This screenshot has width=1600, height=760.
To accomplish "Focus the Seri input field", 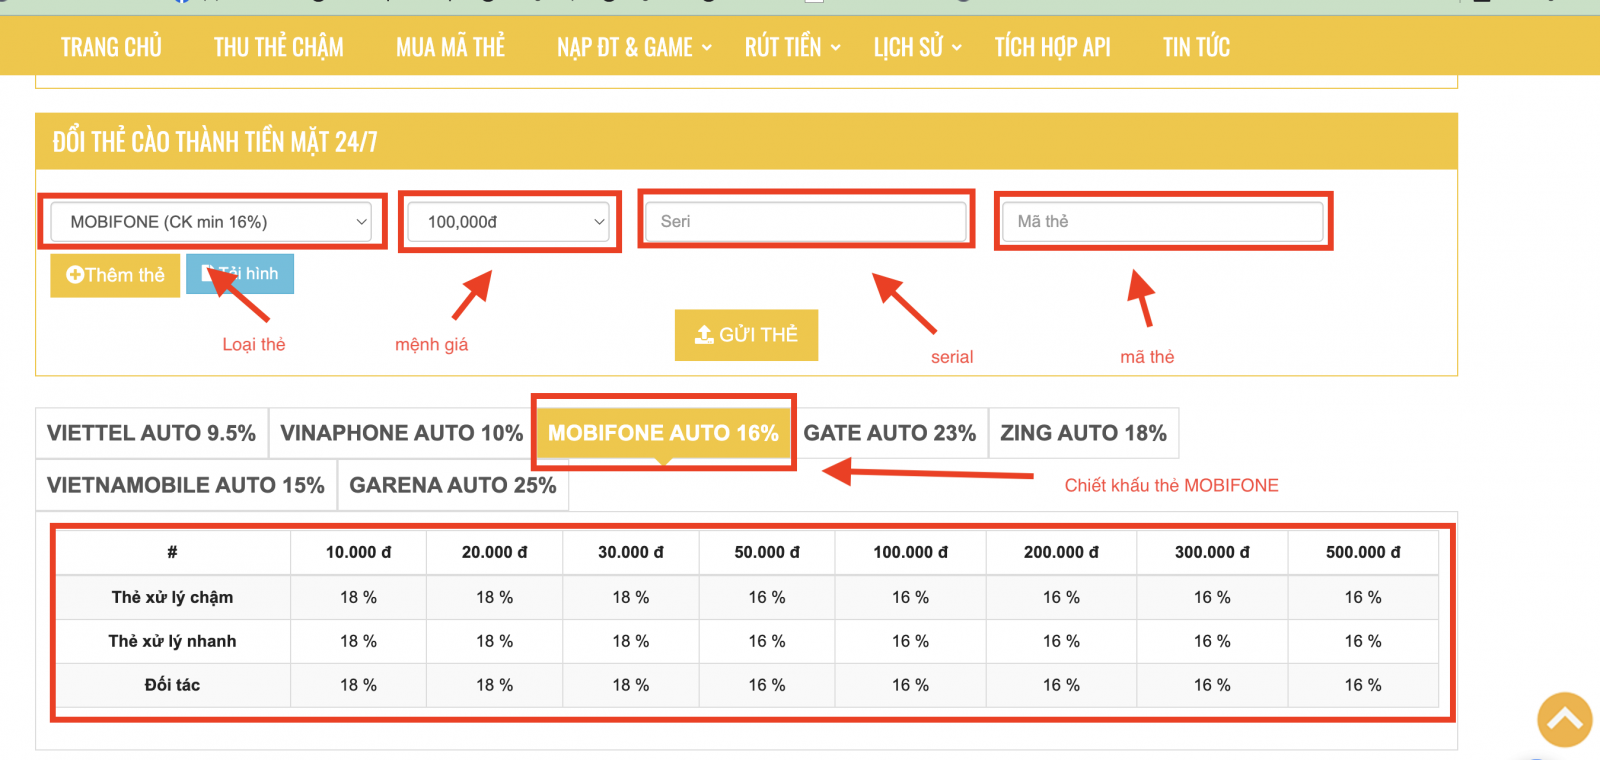I will (806, 221).
